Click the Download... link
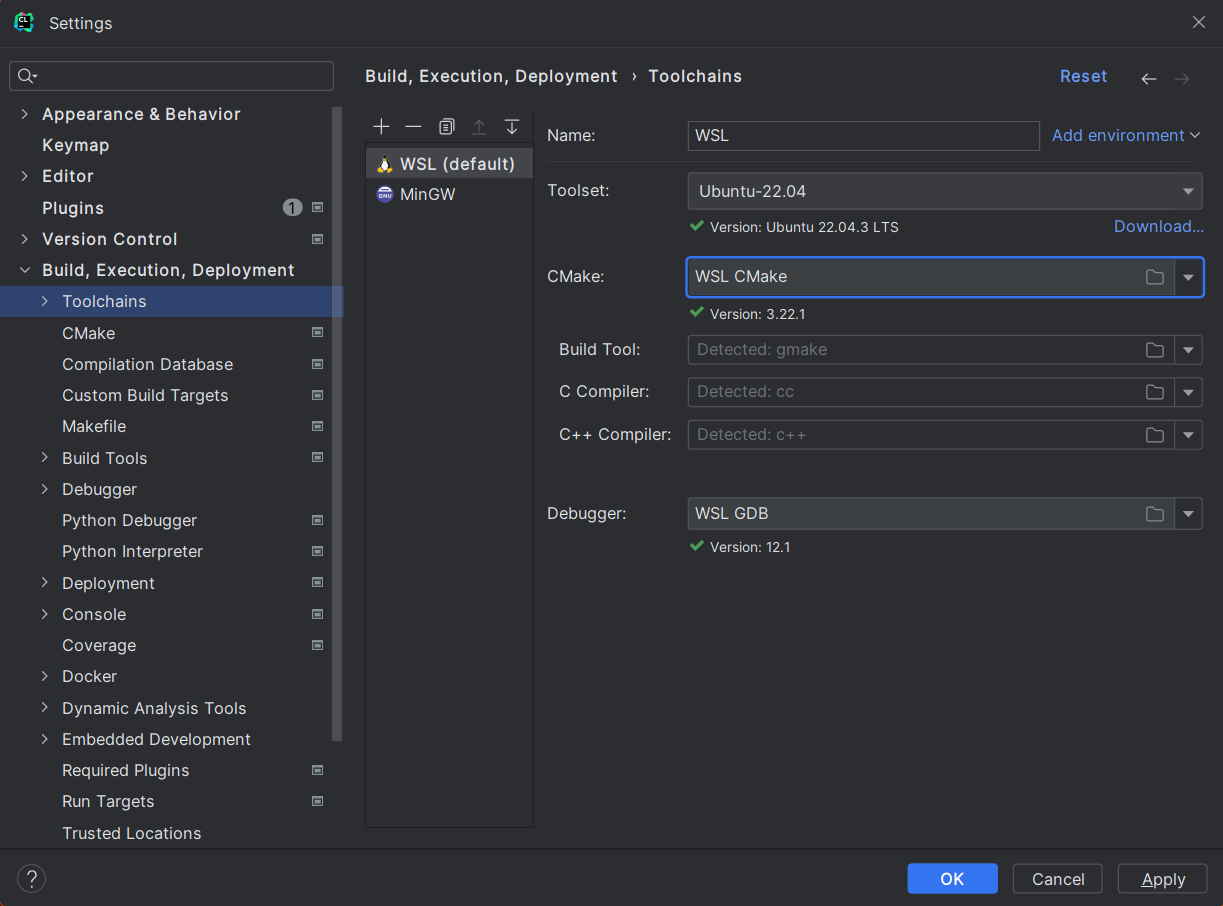Screen dimensions: 1223x906 [1159, 227]
